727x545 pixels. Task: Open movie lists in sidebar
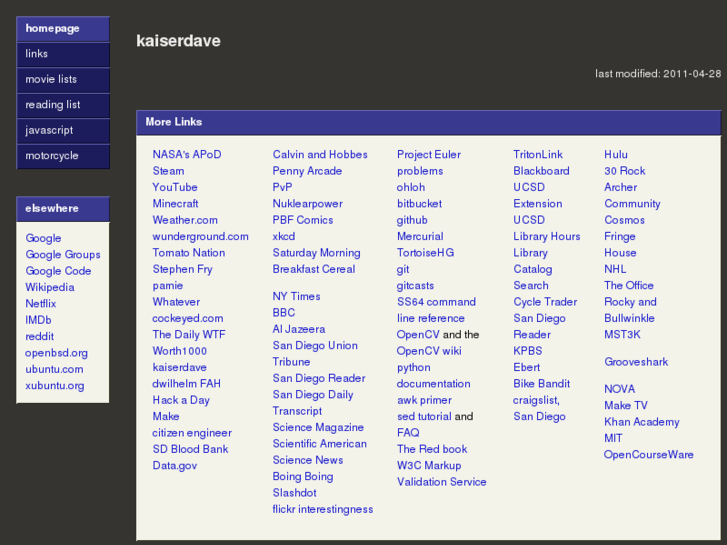click(63, 80)
